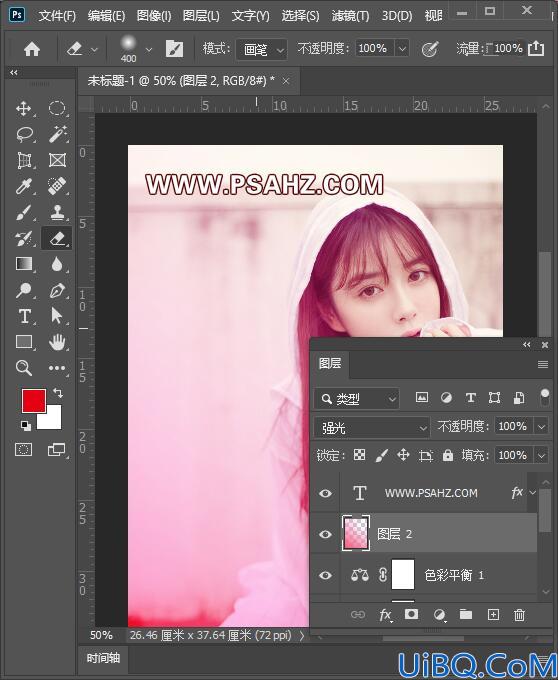
Task: Select the Path Selection tool
Action: (x=57, y=316)
